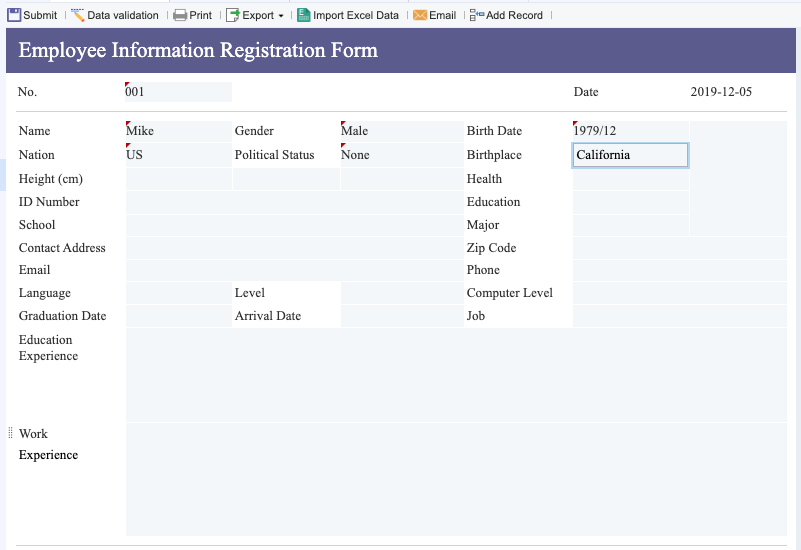801x550 pixels.
Task: Click the Computer Level input field
Action: pos(679,293)
